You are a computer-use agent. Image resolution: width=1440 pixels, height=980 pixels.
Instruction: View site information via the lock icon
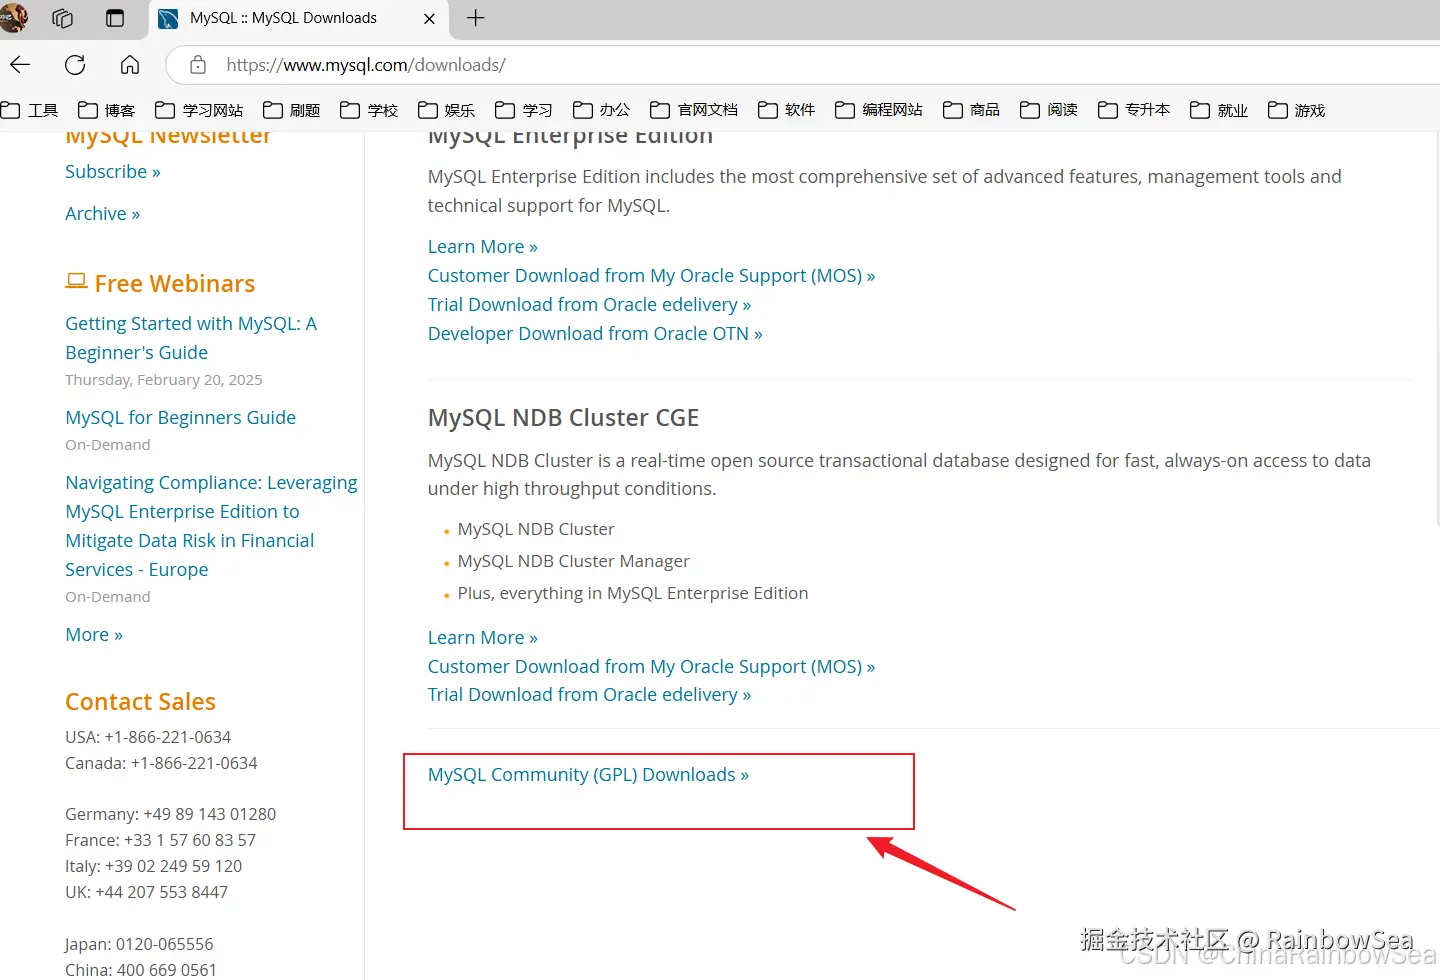(x=198, y=65)
